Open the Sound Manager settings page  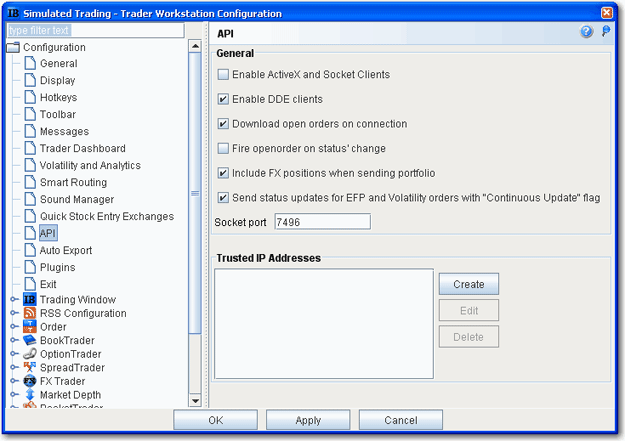77,199
